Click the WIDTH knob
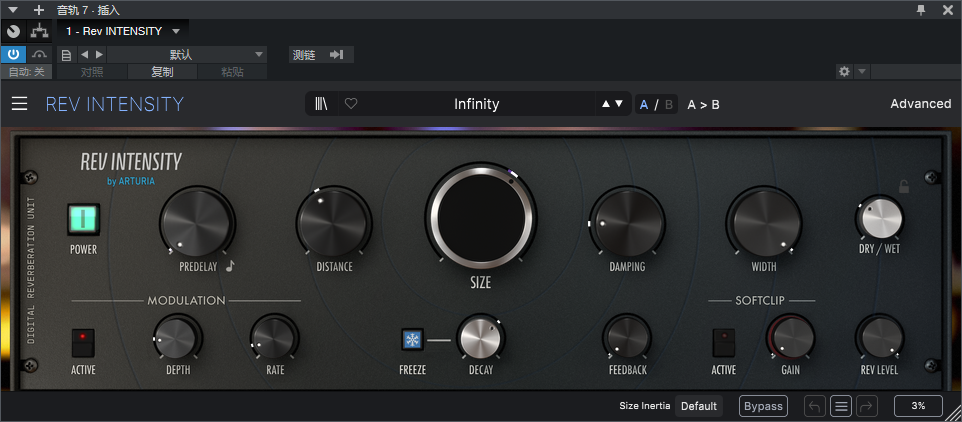Viewport: 962px width, 422px height. [764, 222]
